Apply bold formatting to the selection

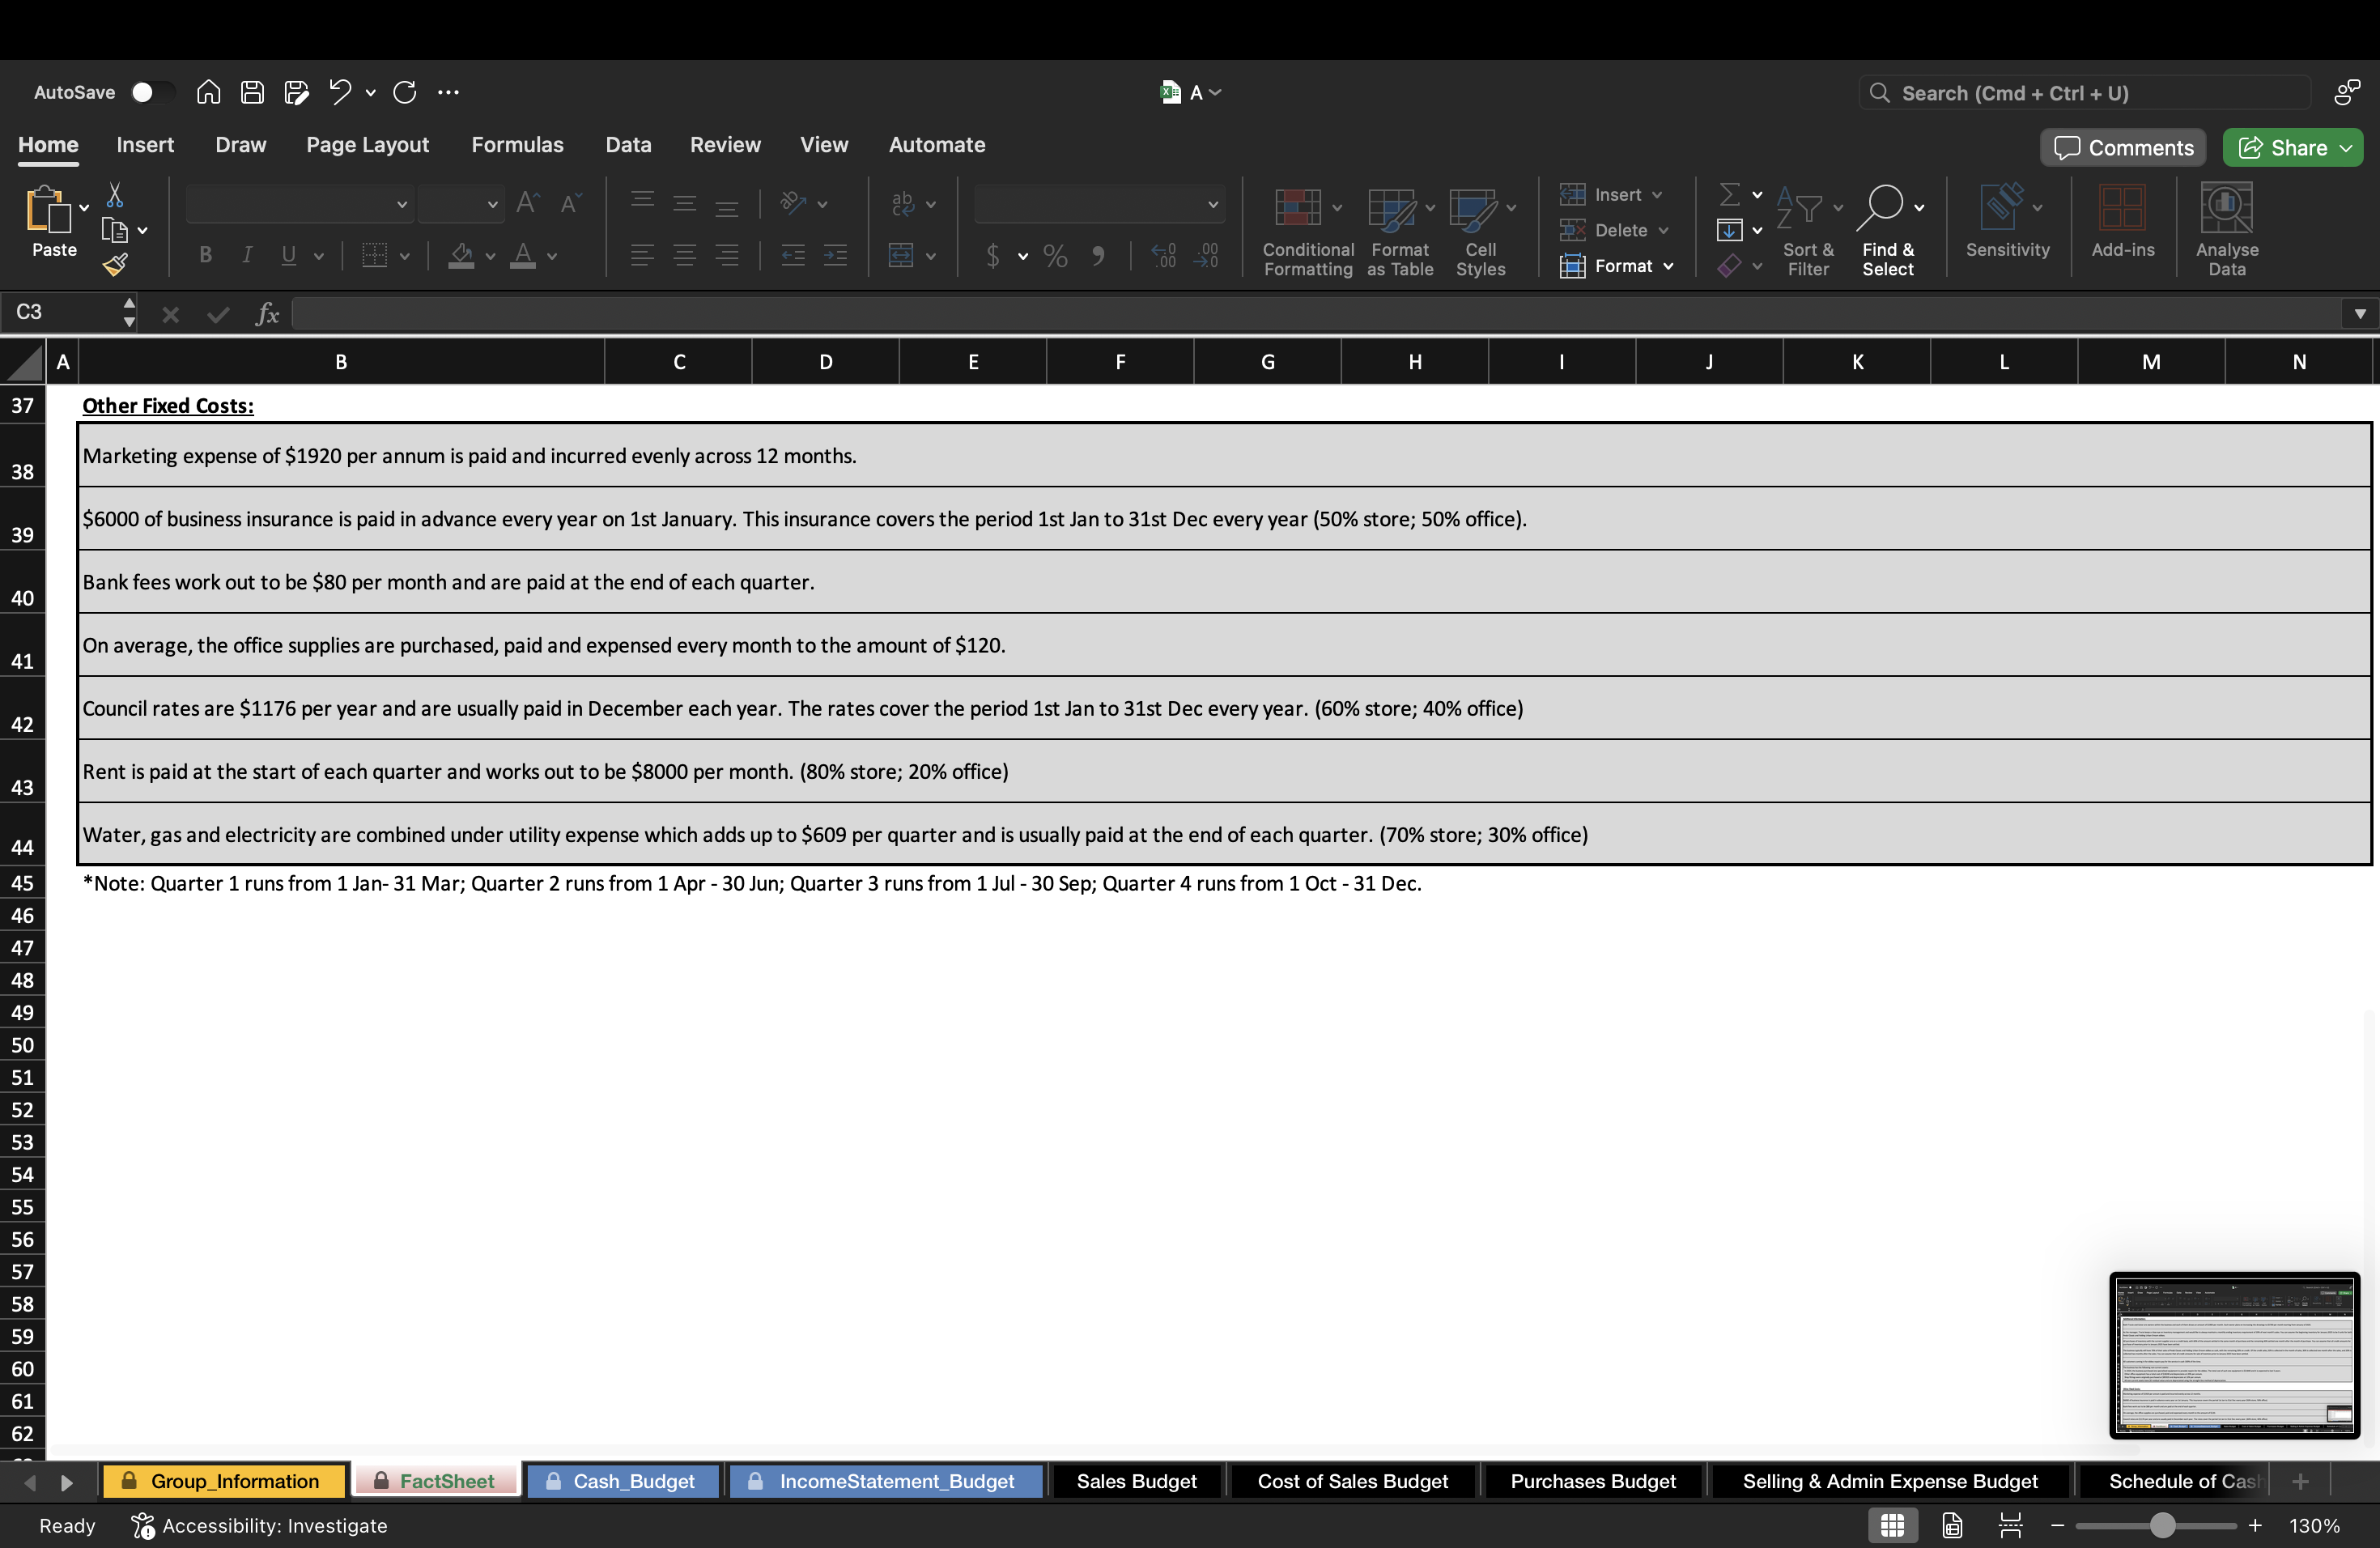205,255
